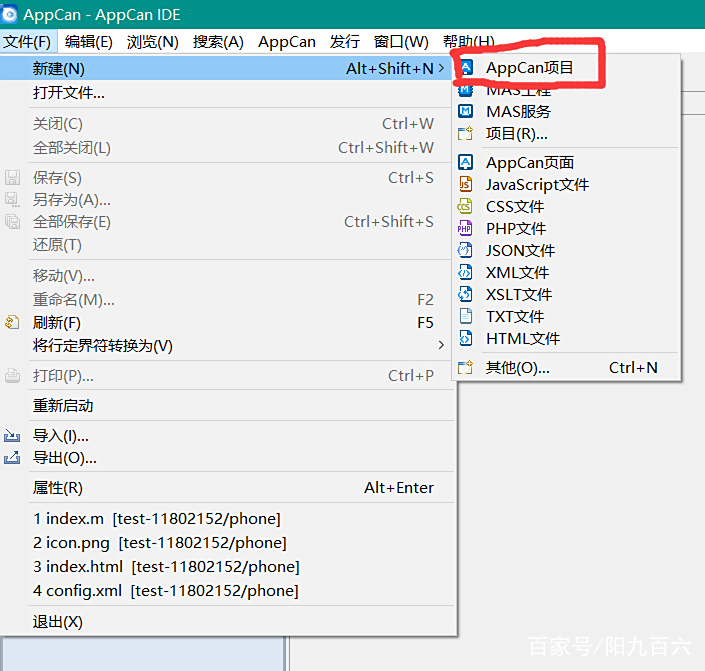Click the save-as icon beside 另存为(A)
Screen dimensions: 705x671
tap(12, 199)
